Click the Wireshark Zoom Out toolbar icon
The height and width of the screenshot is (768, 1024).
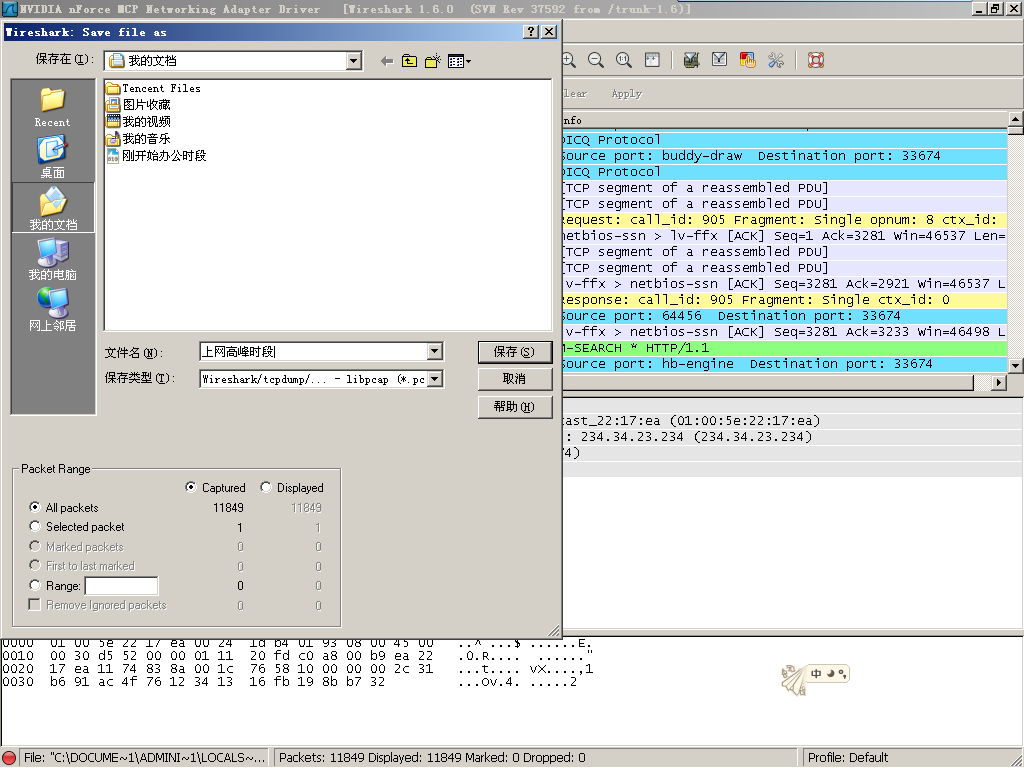click(596, 61)
